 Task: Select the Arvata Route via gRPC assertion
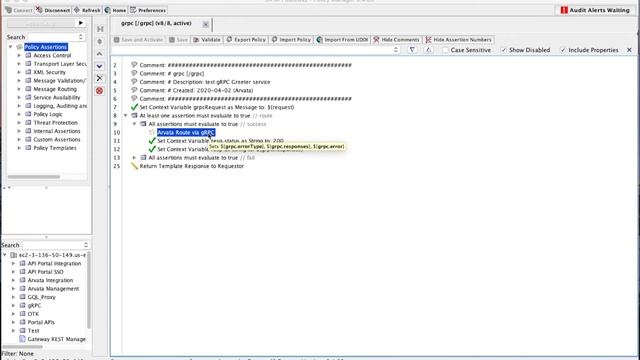click(186, 132)
